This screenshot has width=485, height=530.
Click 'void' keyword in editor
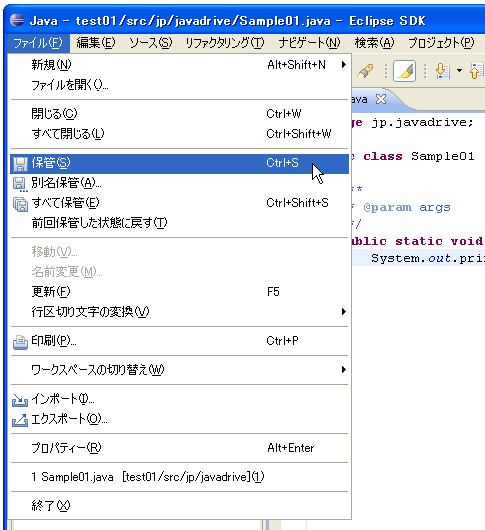point(466,241)
